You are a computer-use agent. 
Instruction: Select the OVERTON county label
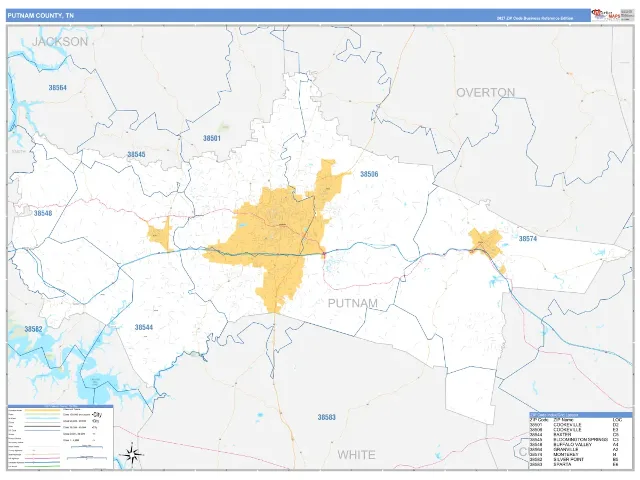click(485, 93)
